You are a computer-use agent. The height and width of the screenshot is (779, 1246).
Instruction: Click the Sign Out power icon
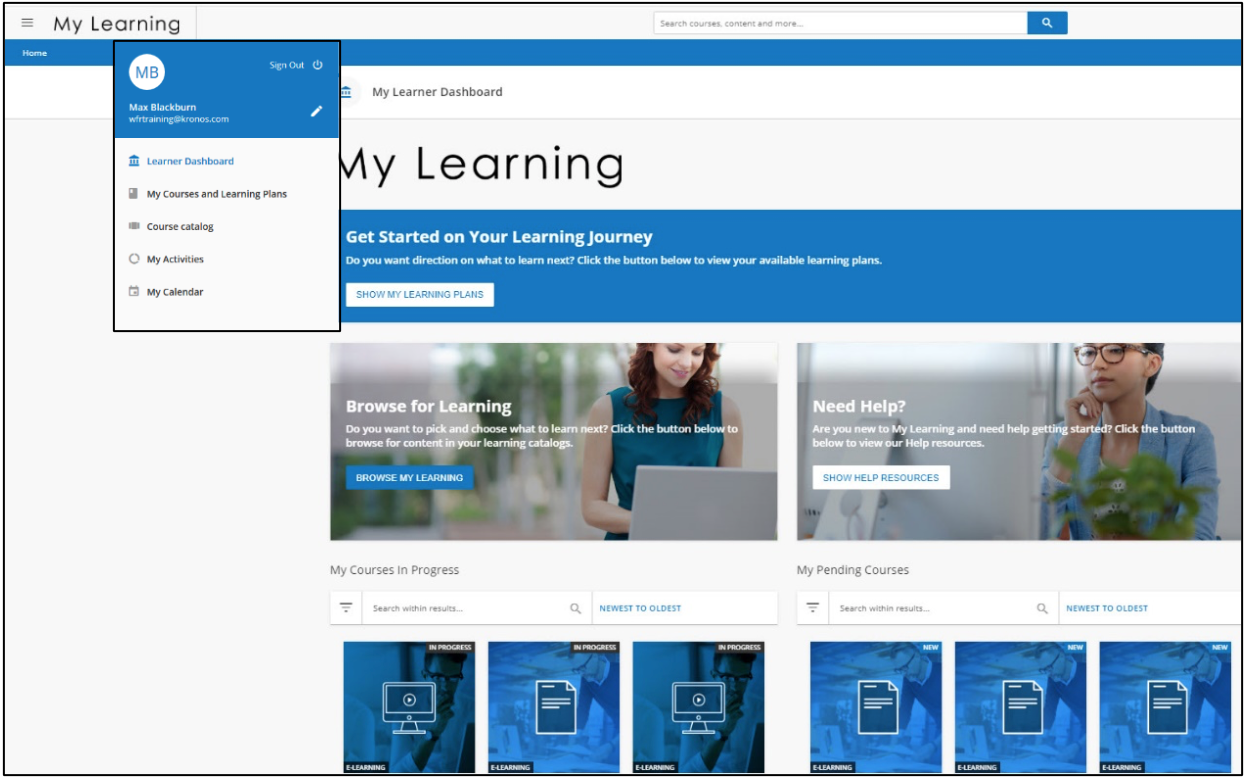318,65
